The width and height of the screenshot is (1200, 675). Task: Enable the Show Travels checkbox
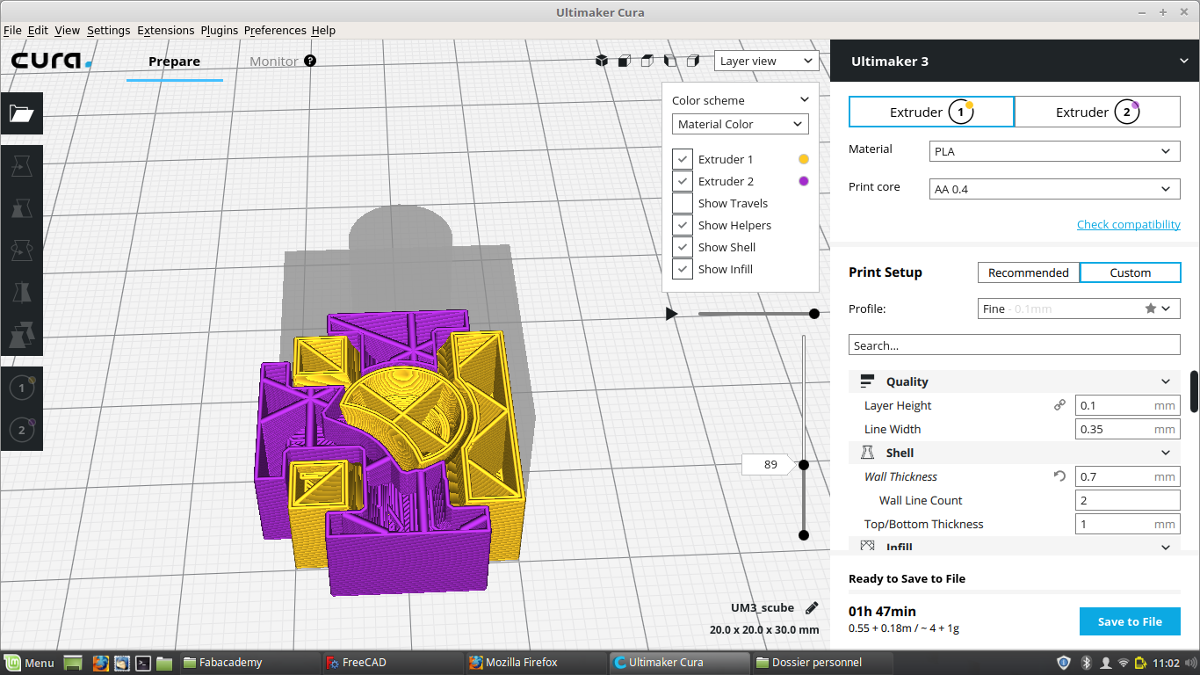click(x=682, y=203)
